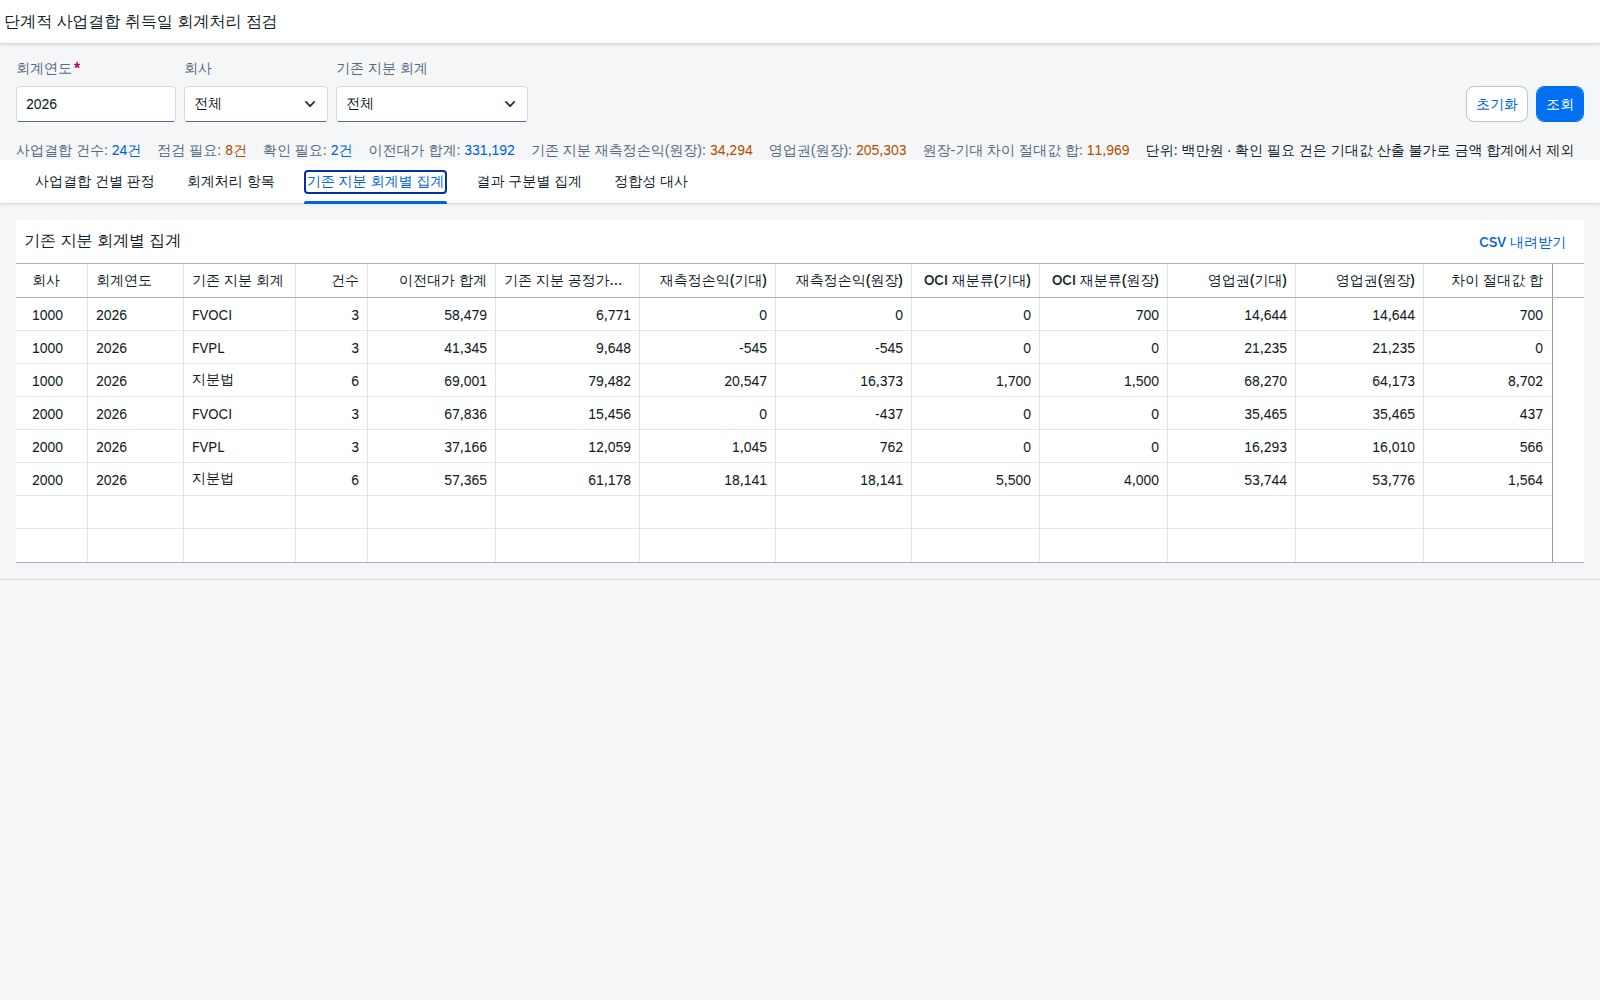The height and width of the screenshot is (1000, 1600).
Task: Focus the 회계연도 input field showing 2026
Action: click(x=96, y=104)
